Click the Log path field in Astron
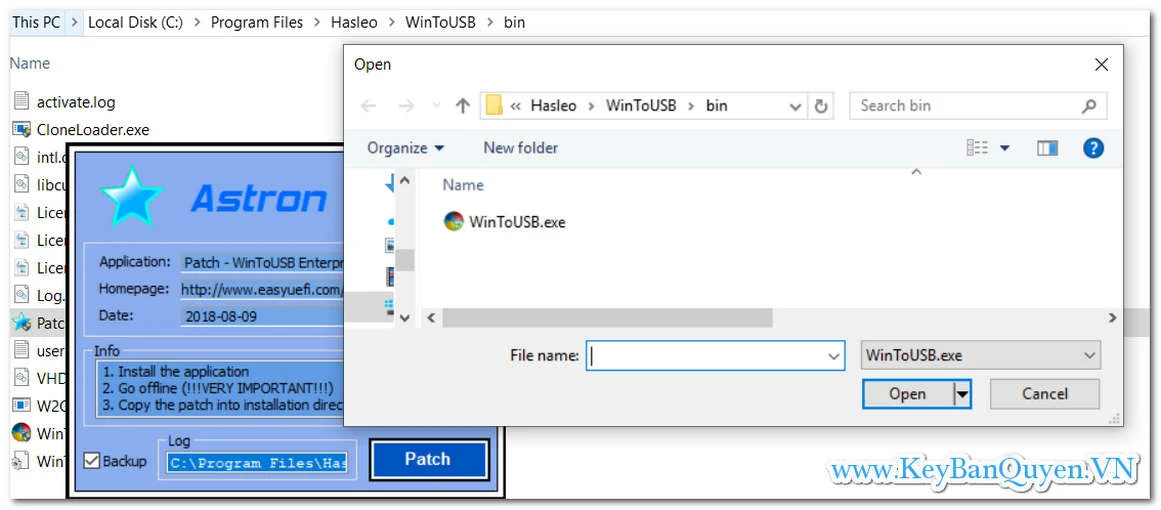 pos(256,463)
